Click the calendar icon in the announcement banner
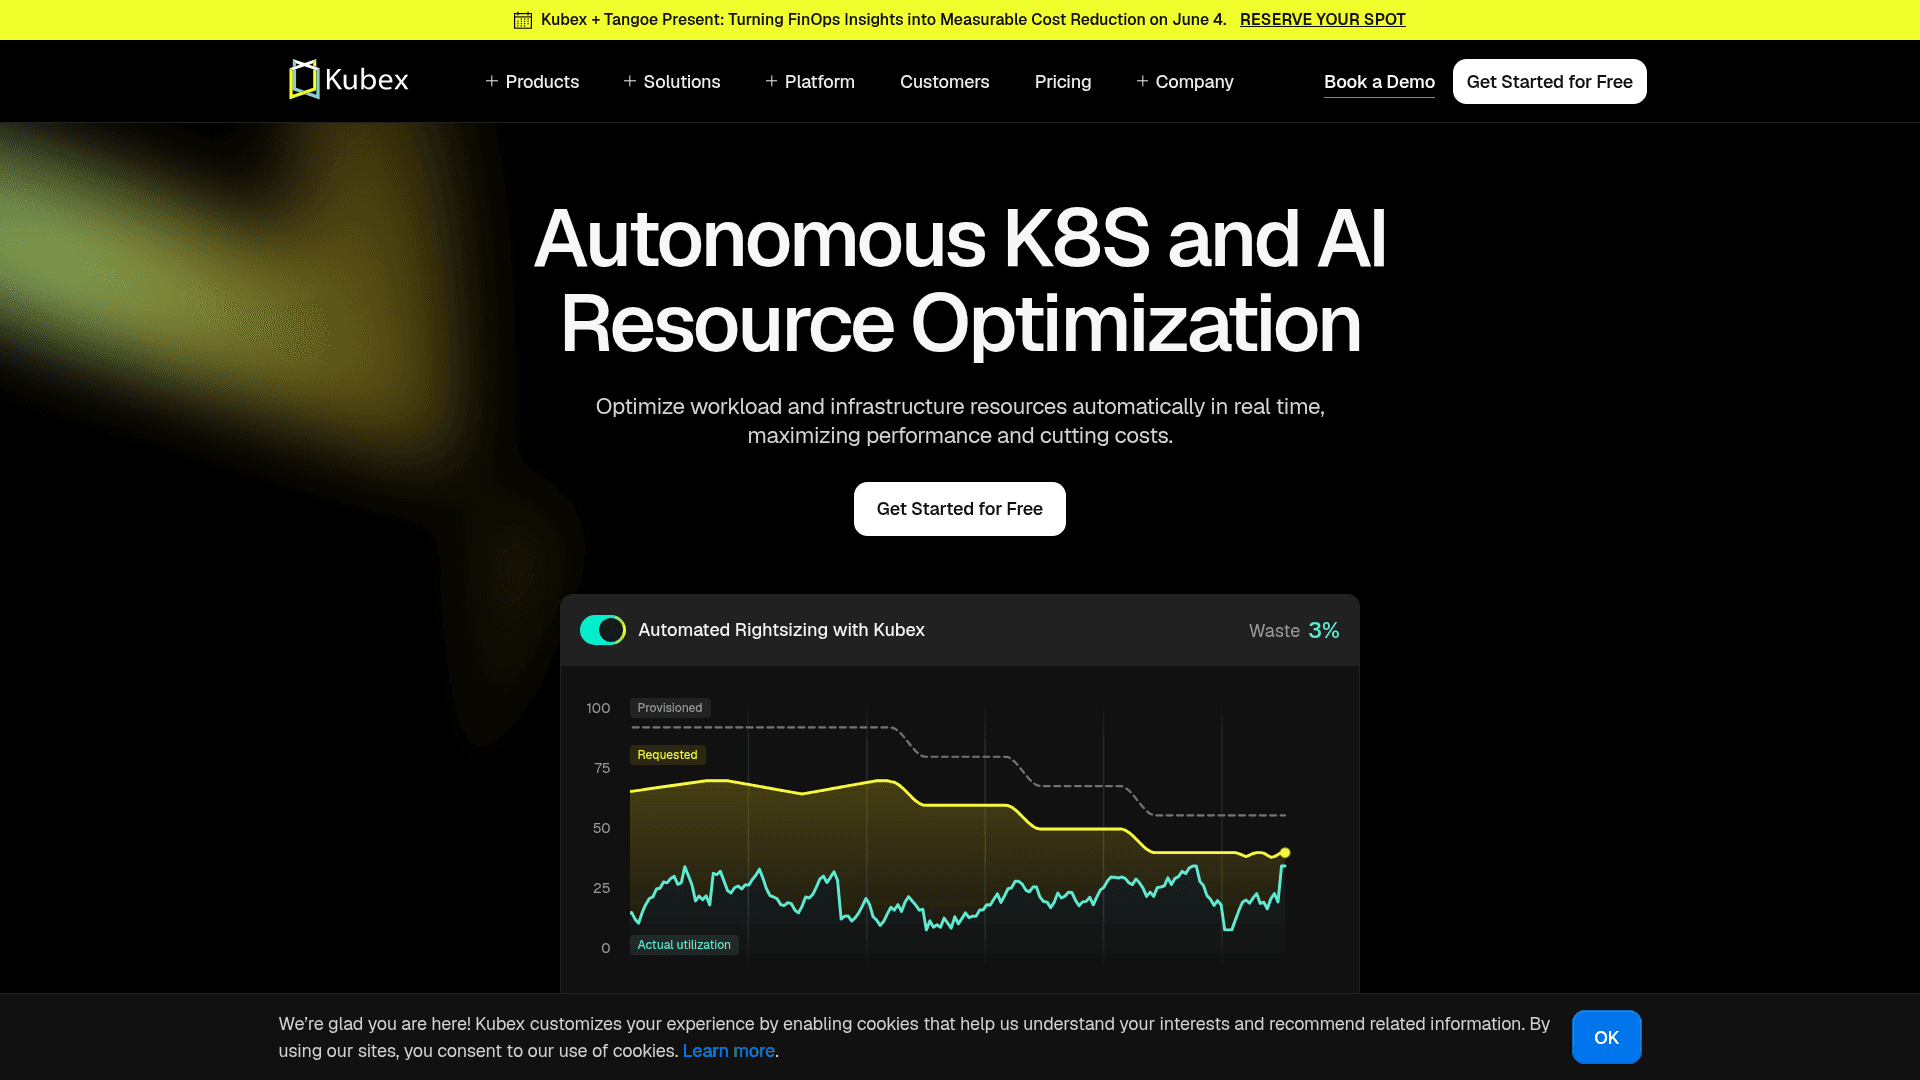This screenshot has height=1080, width=1920. pyautogui.click(x=523, y=20)
